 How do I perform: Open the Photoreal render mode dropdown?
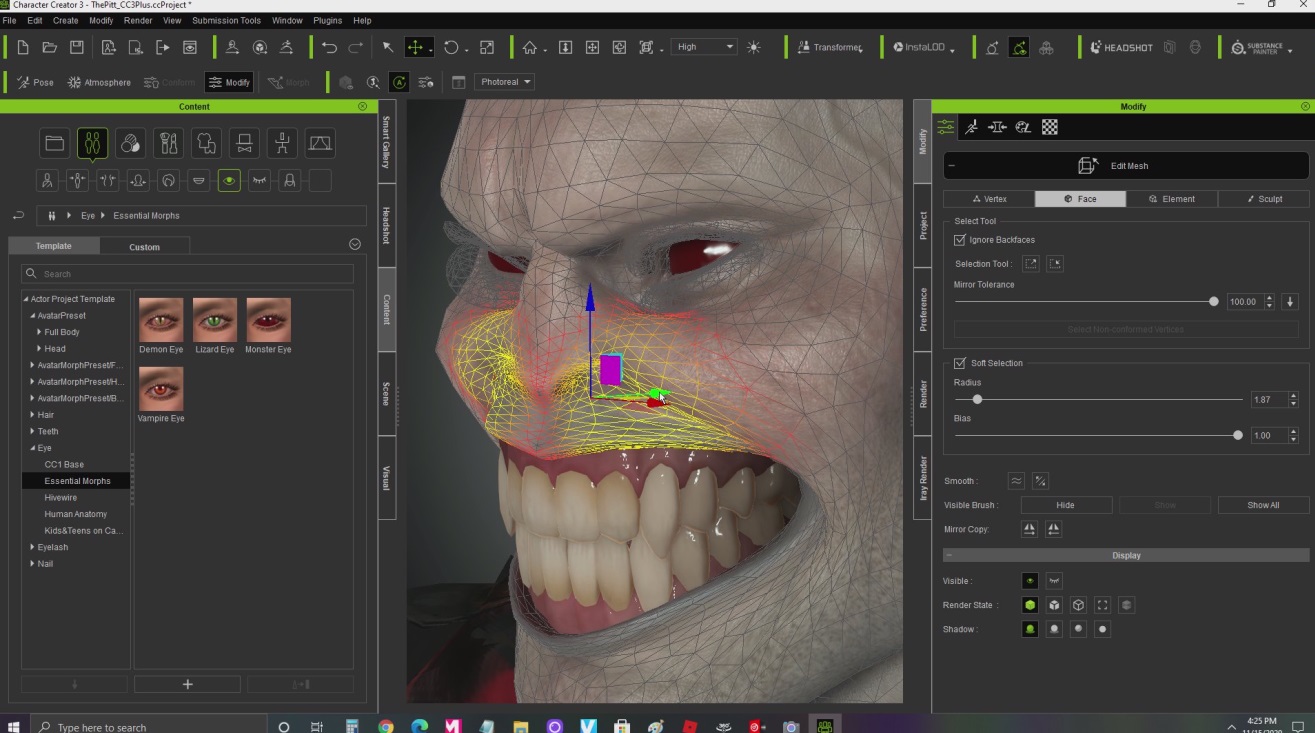505,82
